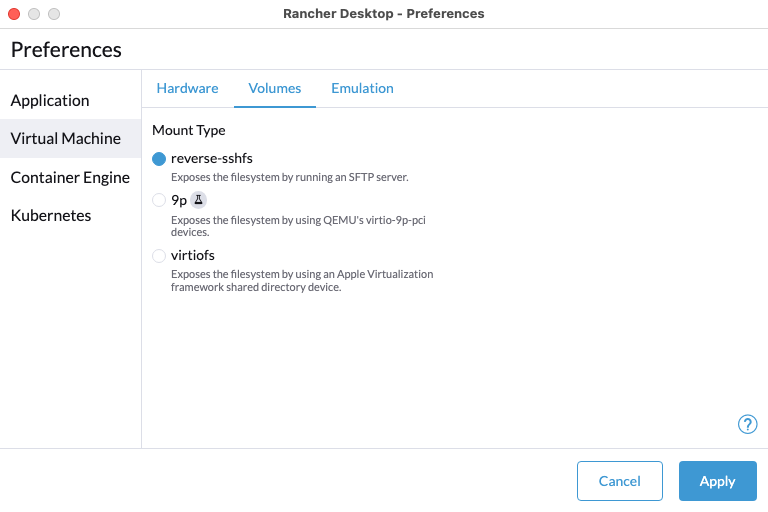This screenshot has height=512, width=768.
Task: Click the Preferences page heading
Action: point(66,49)
